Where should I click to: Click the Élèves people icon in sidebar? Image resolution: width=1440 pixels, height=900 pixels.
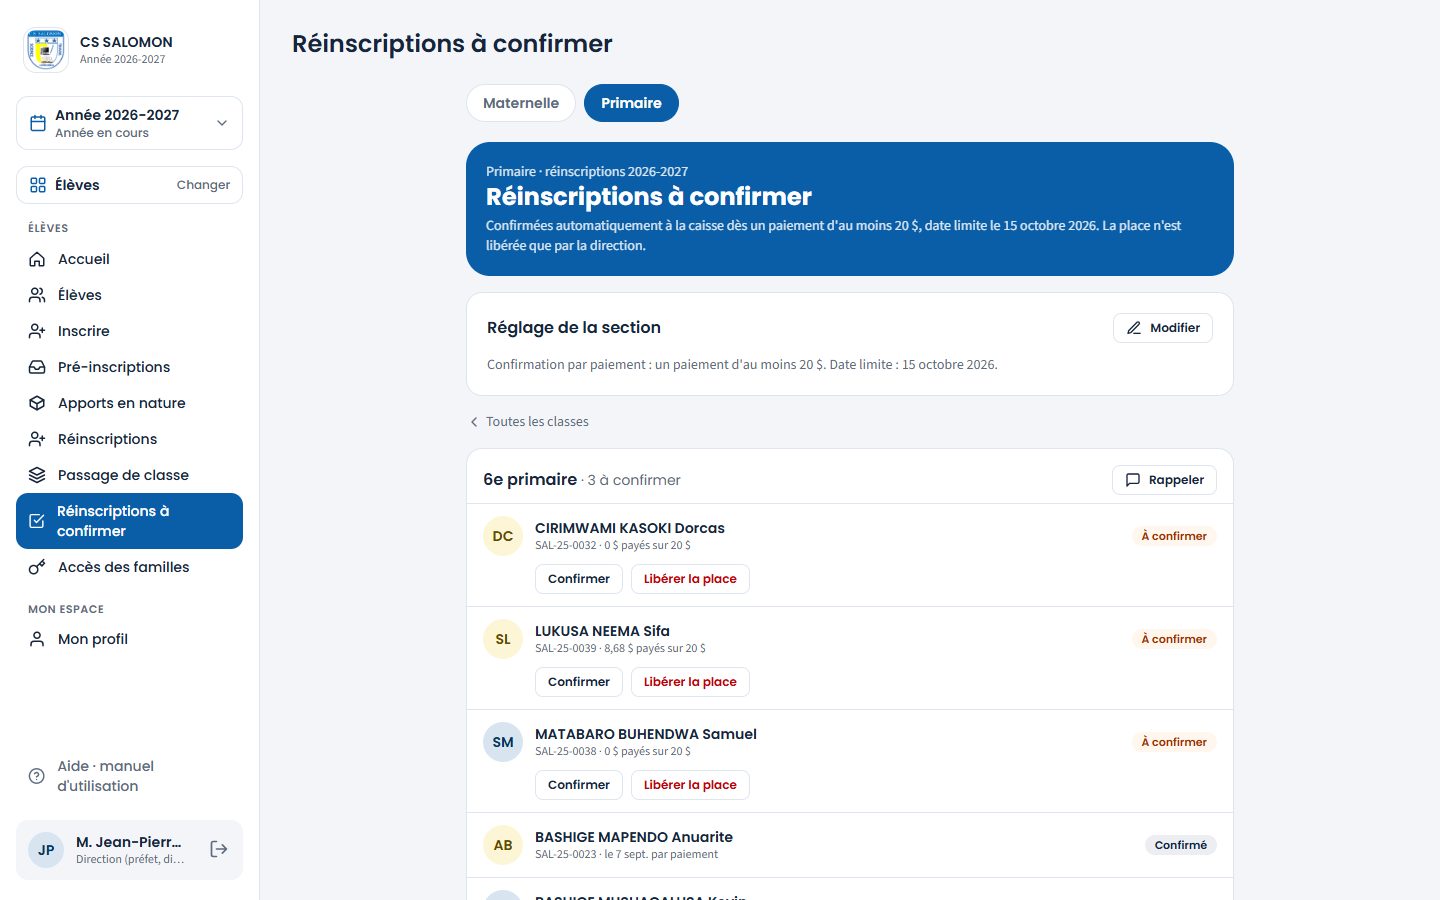37,295
